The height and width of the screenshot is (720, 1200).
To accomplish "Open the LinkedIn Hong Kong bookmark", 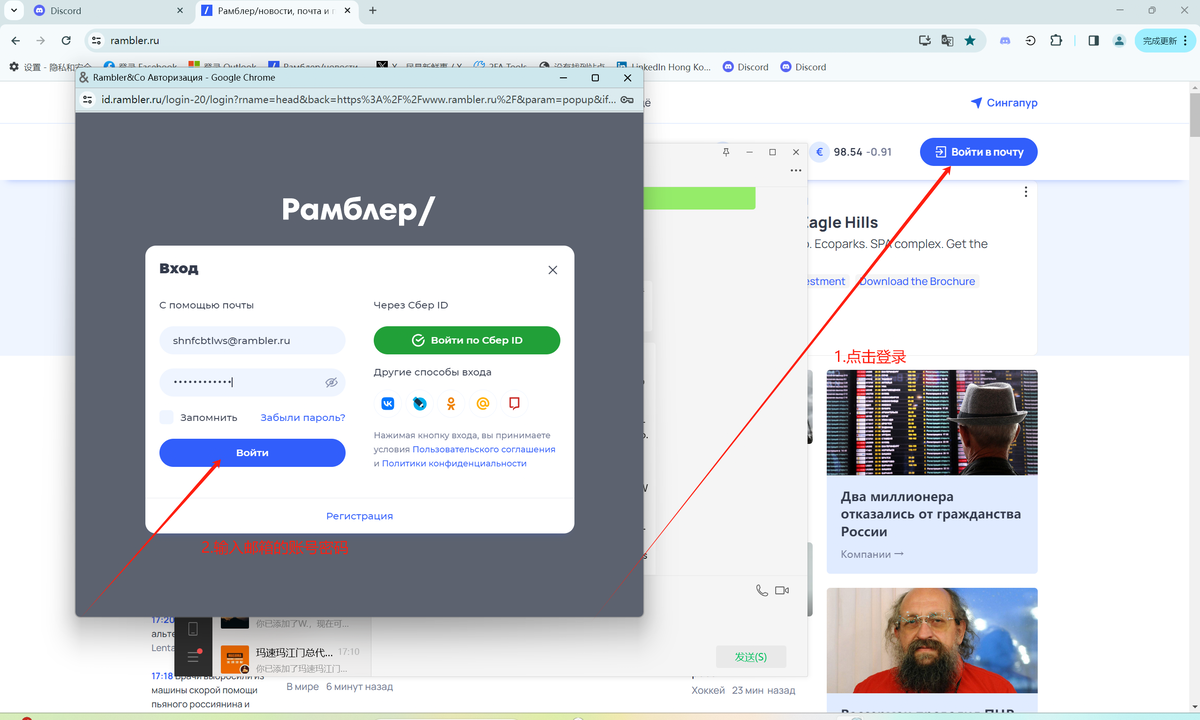I will pyautogui.click(x=664, y=67).
